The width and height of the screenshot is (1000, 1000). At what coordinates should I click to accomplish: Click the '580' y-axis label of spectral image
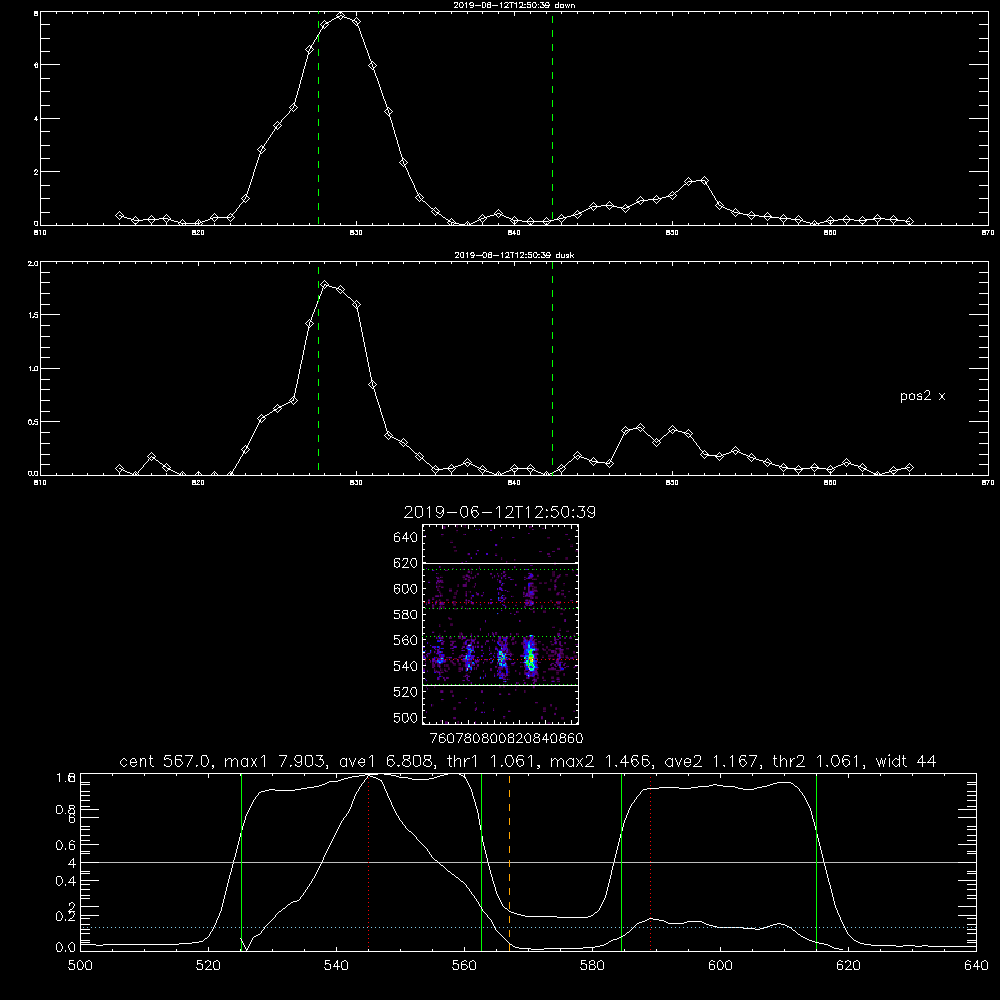coord(406,614)
